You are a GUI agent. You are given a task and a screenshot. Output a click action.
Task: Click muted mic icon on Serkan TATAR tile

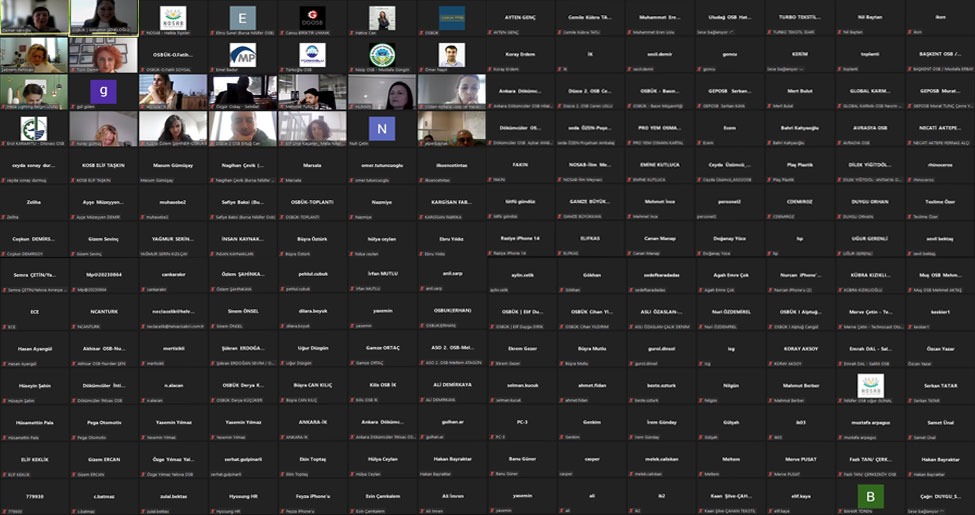coord(911,400)
